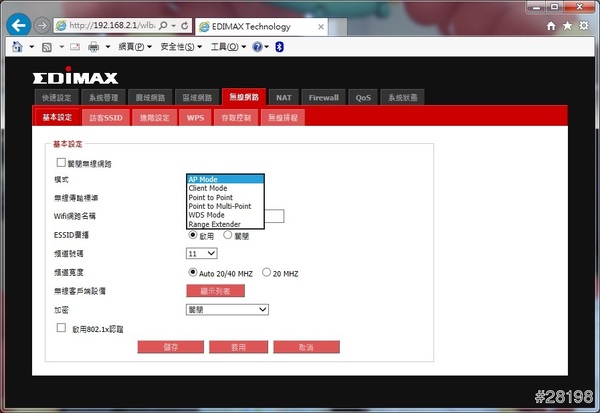Select the ESSID廣播 啟用 radio button
This screenshot has width=600, height=413.
pyautogui.click(x=193, y=235)
